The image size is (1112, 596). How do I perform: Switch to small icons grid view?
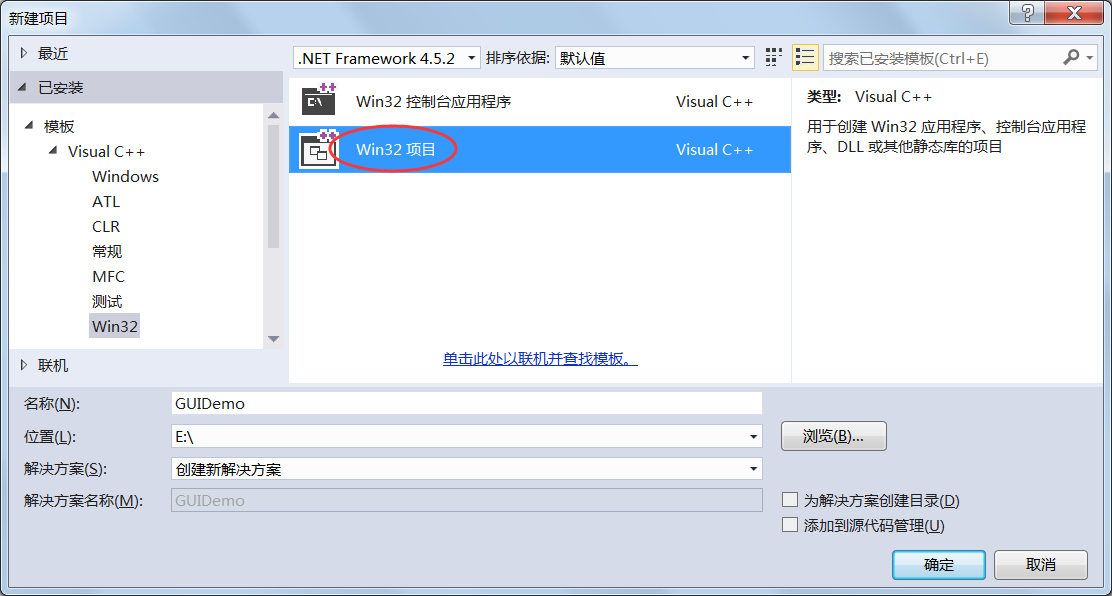[773, 58]
